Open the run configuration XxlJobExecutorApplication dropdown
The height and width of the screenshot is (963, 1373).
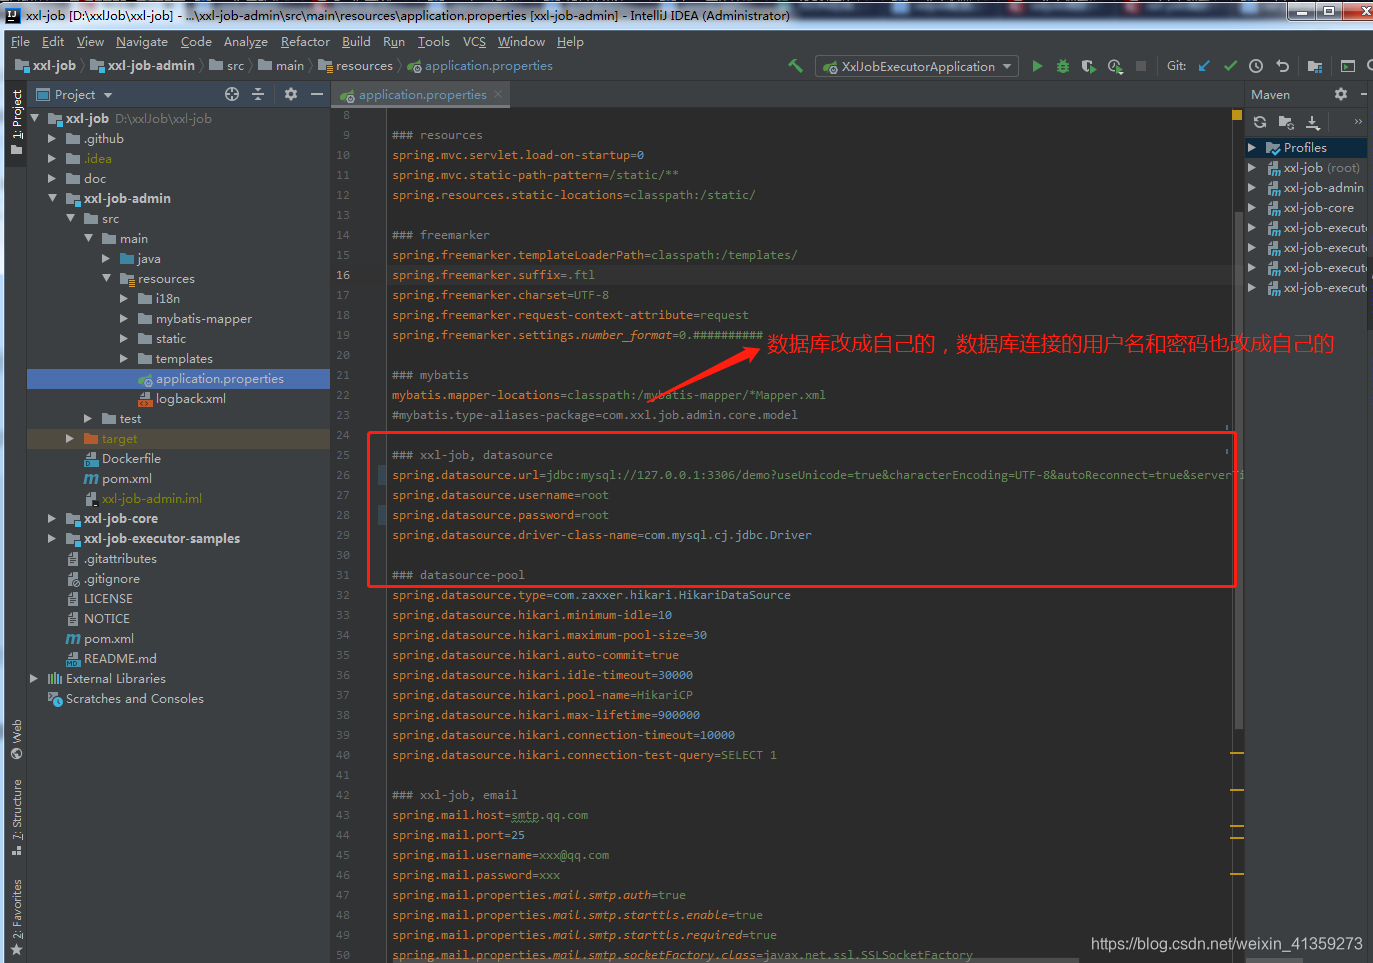tap(917, 66)
